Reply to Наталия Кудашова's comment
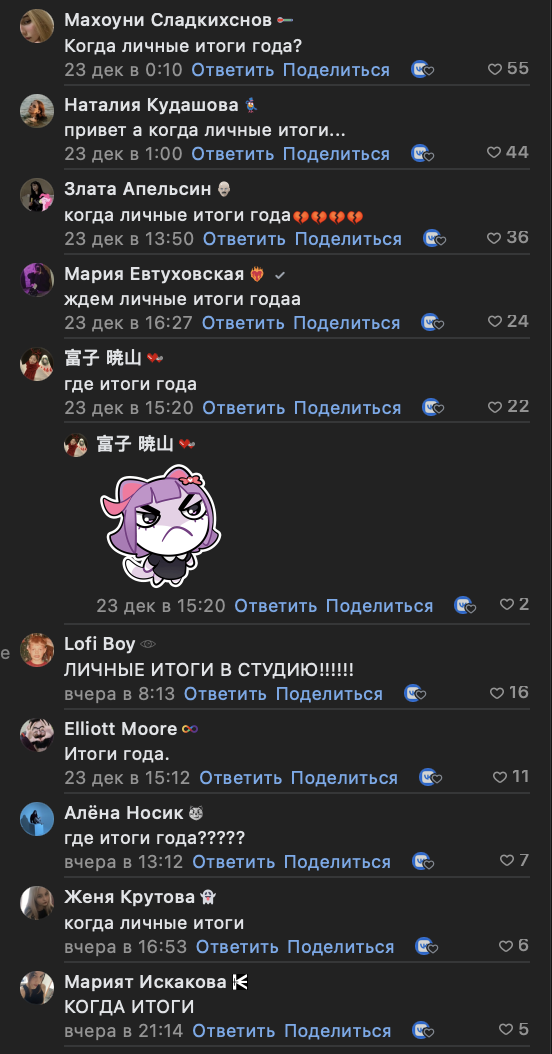552x1054 pixels. pyautogui.click(x=233, y=154)
